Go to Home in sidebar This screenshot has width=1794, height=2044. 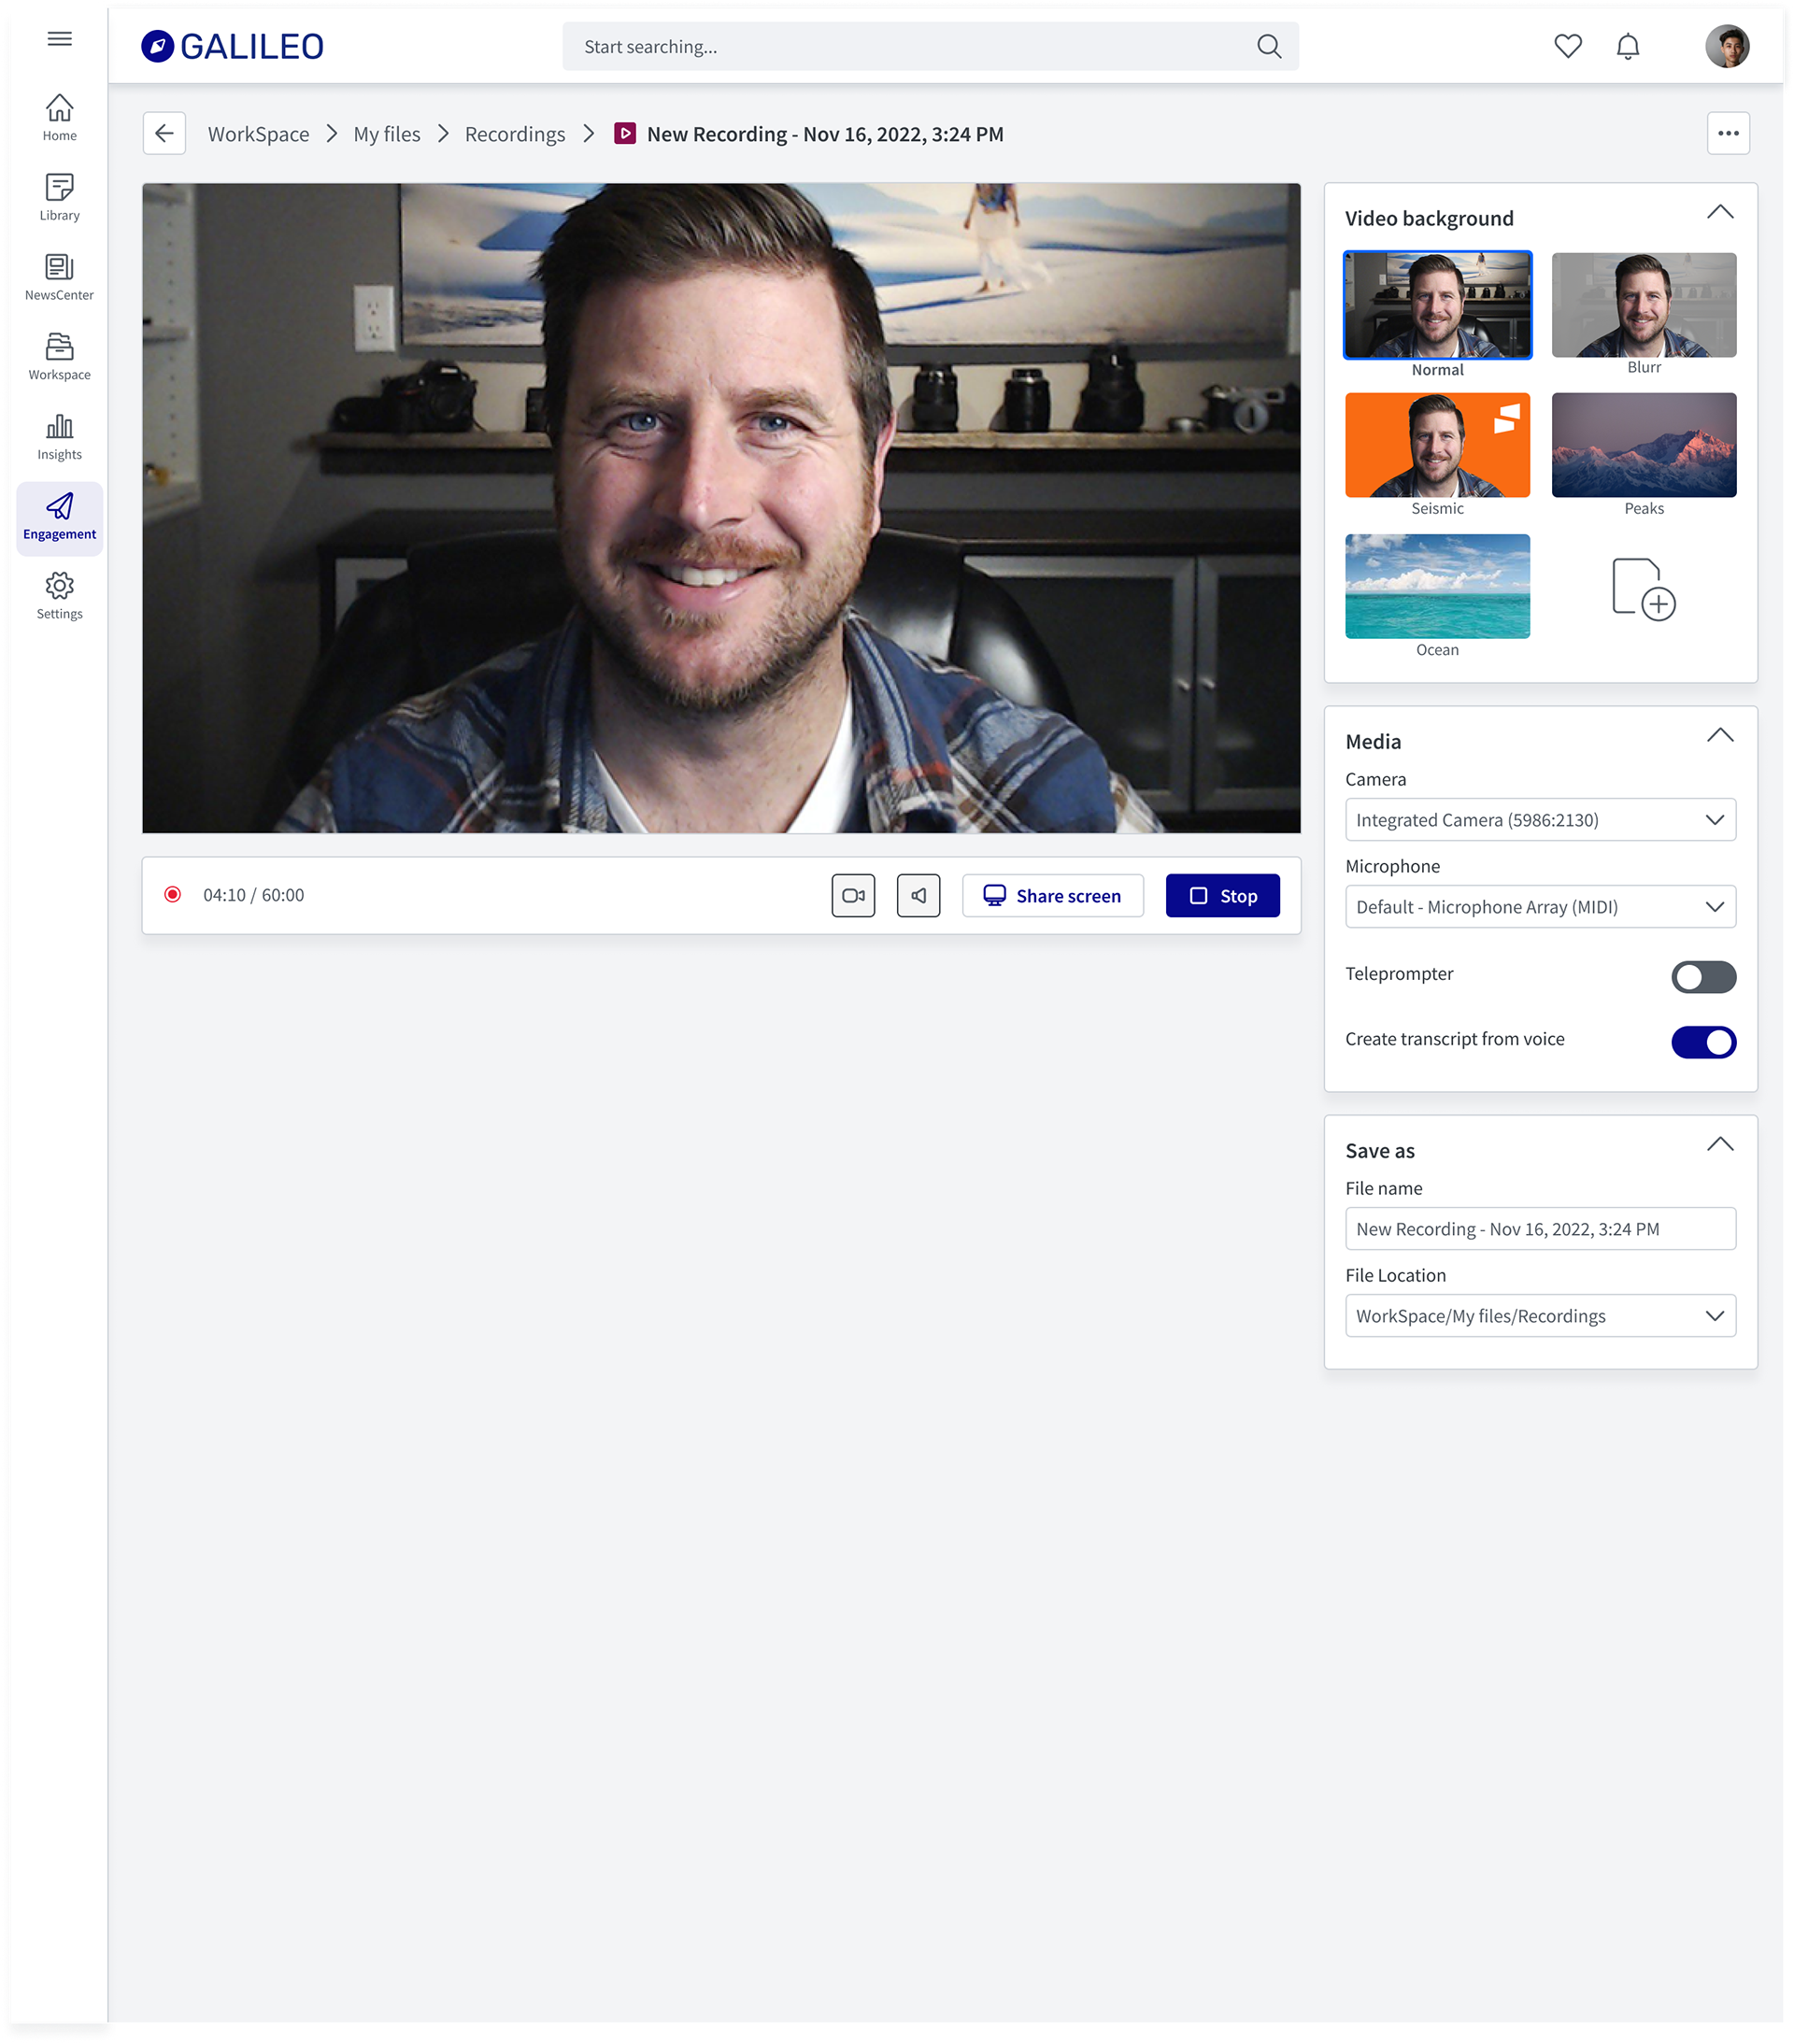click(59, 118)
